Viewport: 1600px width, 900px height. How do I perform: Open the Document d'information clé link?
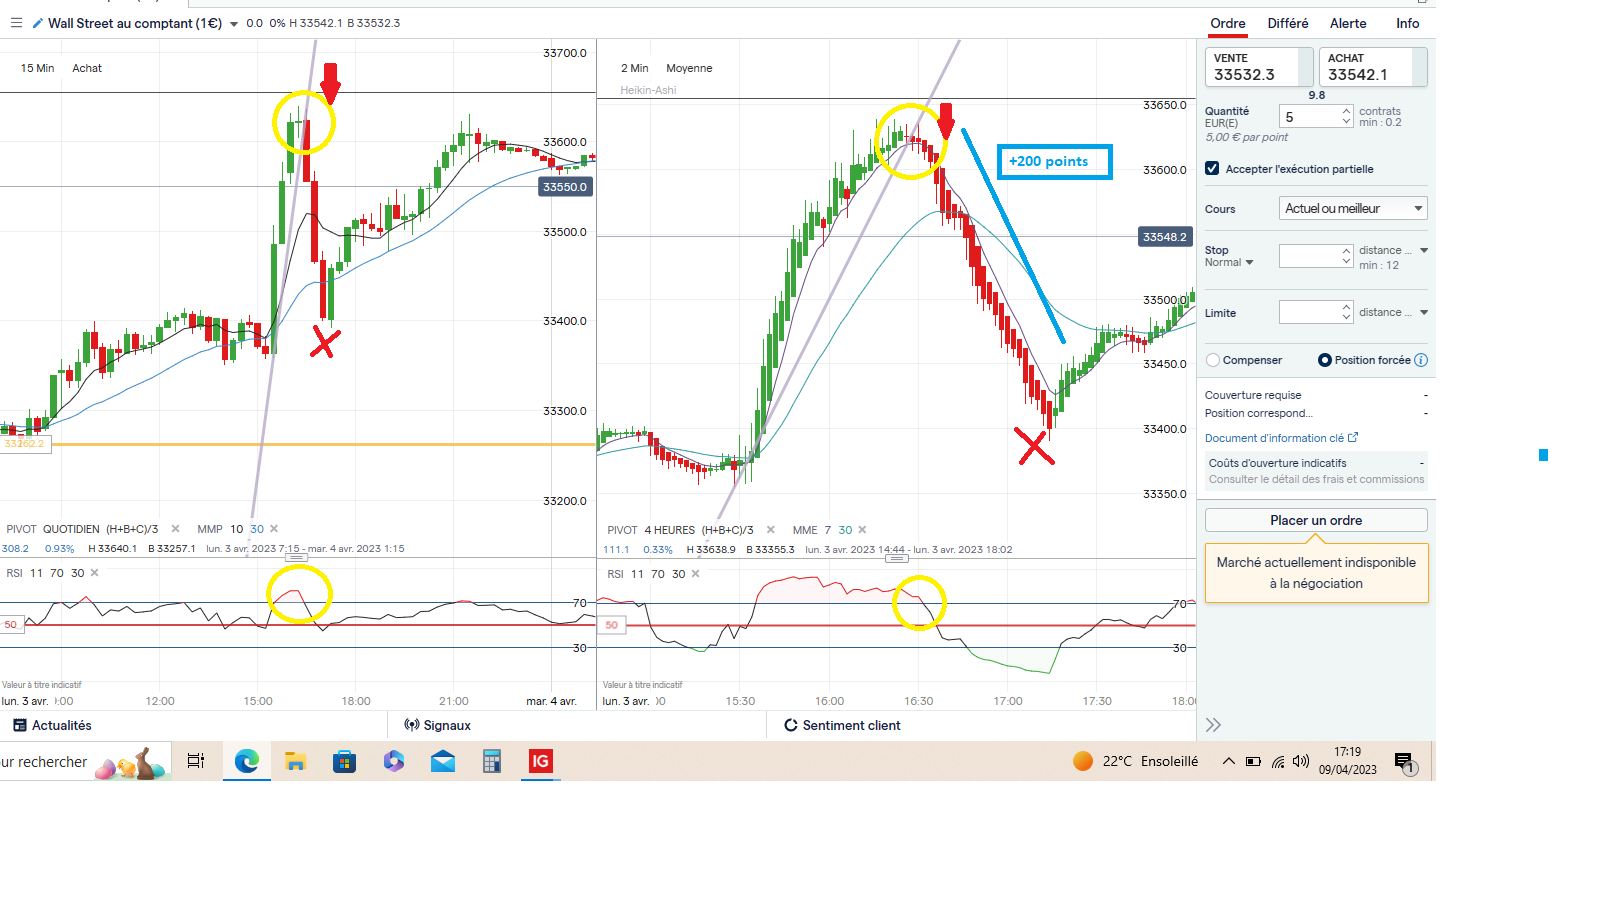click(x=1281, y=438)
